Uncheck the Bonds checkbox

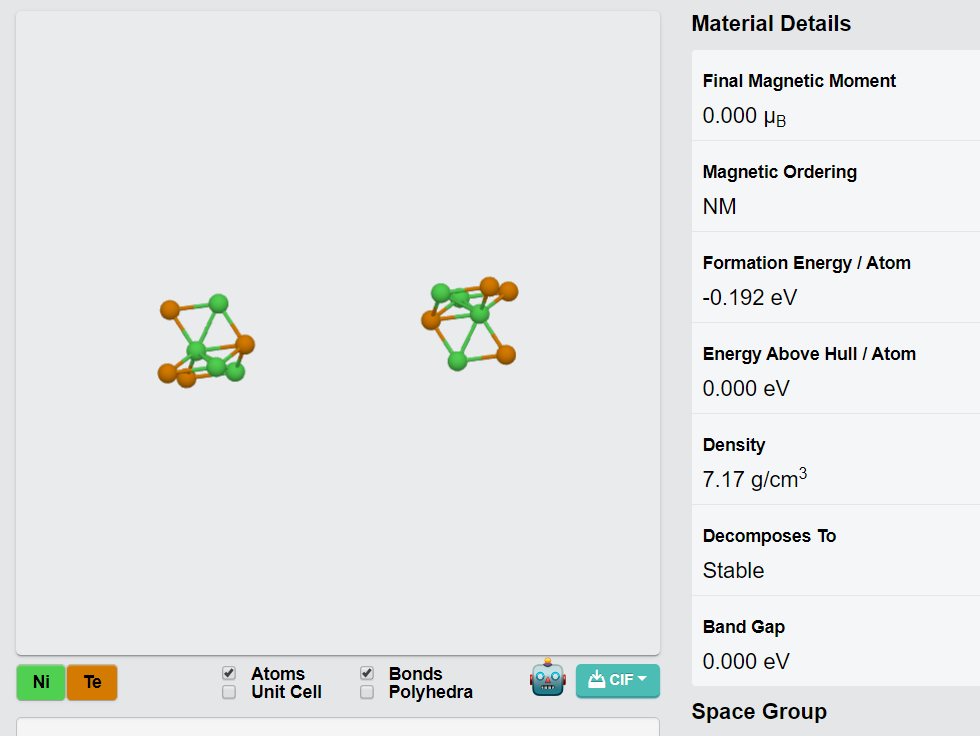coord(367,673)
